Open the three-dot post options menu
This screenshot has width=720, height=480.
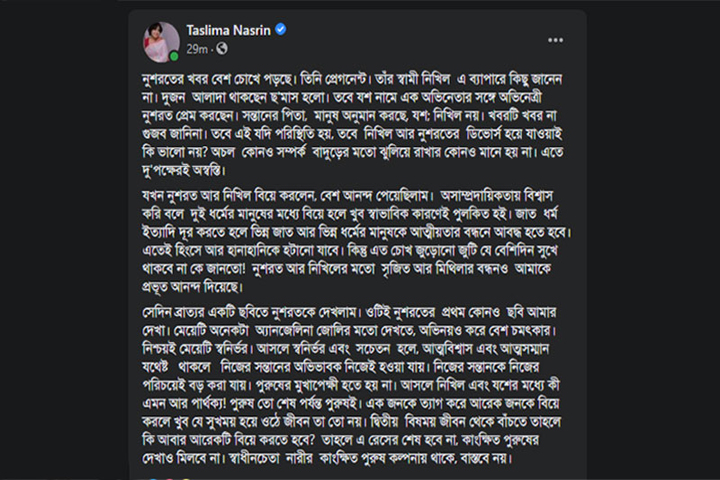pyautogui.click(x=555, y=40)
